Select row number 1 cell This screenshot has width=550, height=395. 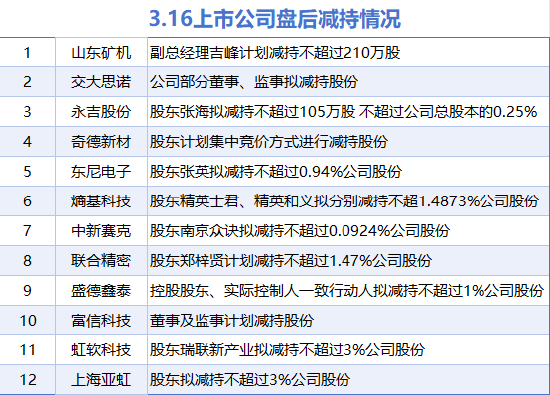27,53
